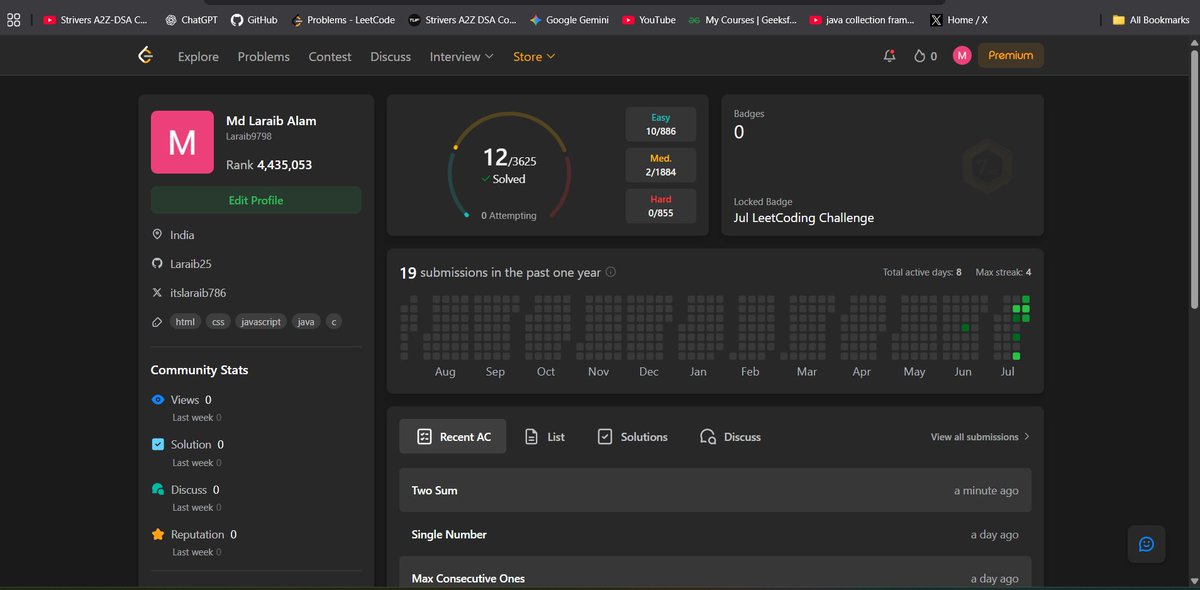Image resolution: width=1200 pixels, height=590 pixels.
Task: Click the solved progress ring 12/3625
Action: [x=509, y=167]
